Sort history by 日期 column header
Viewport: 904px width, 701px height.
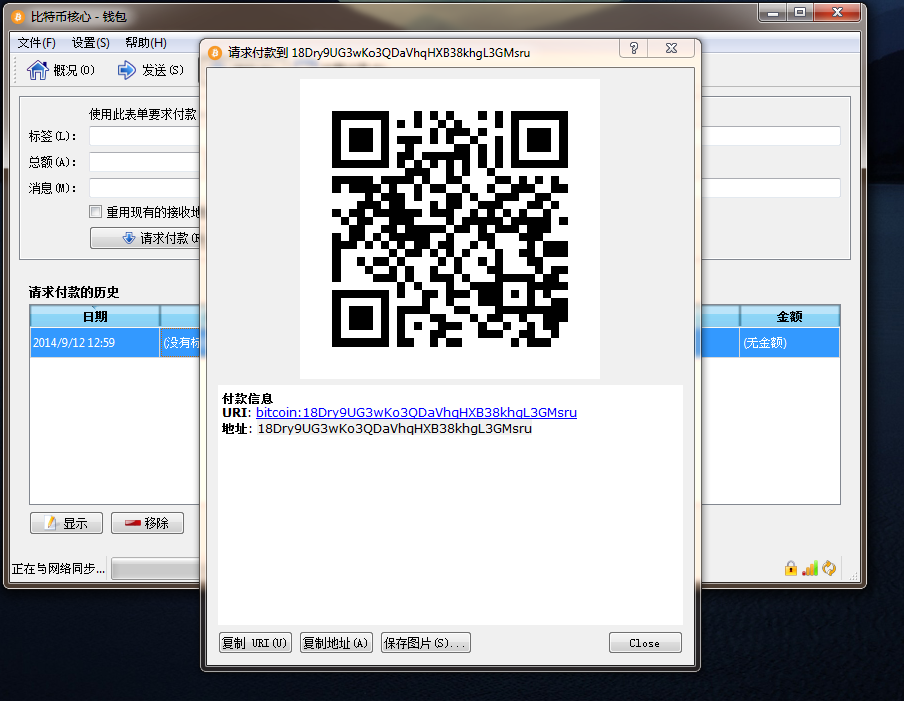click(95, 316)
